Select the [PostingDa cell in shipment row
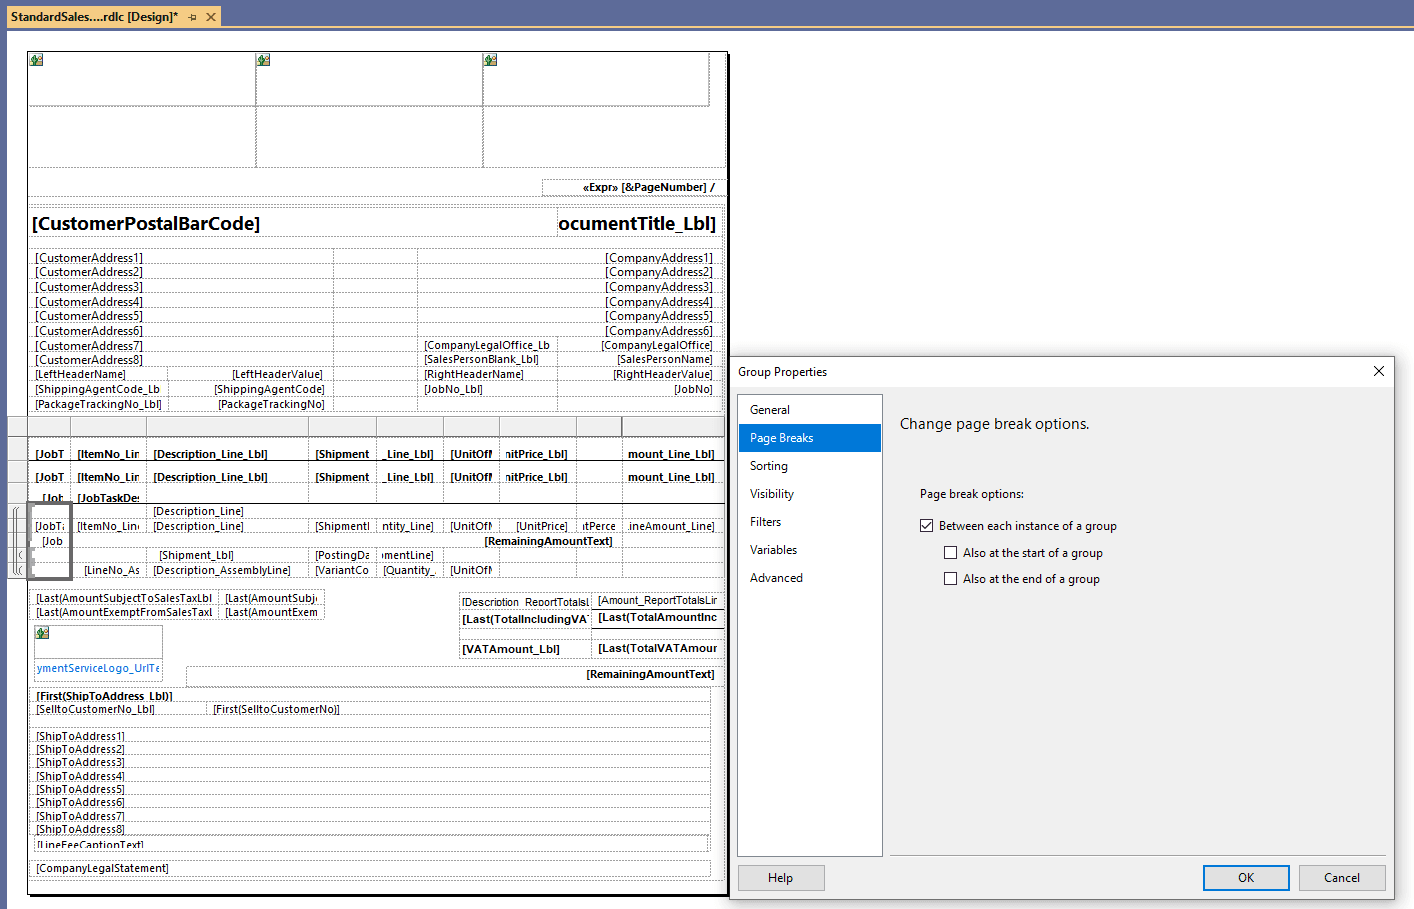Image resolution: width=1414 pixels, height=909 pixels. pos(344,556)
